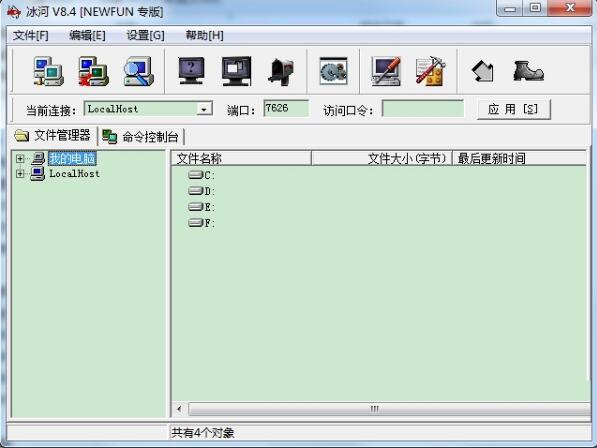Open the screen control monitor icon

click(x=236, y=71)
